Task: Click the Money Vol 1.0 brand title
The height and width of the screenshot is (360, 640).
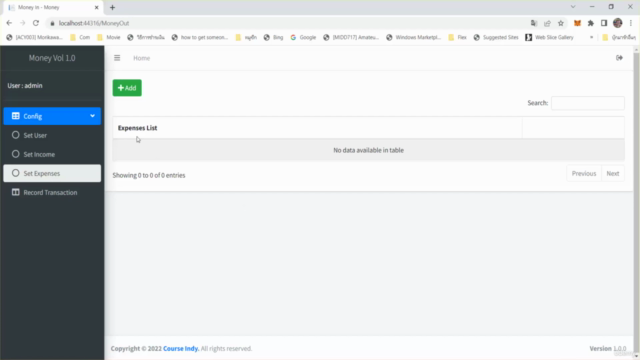Action: (52, 58)
